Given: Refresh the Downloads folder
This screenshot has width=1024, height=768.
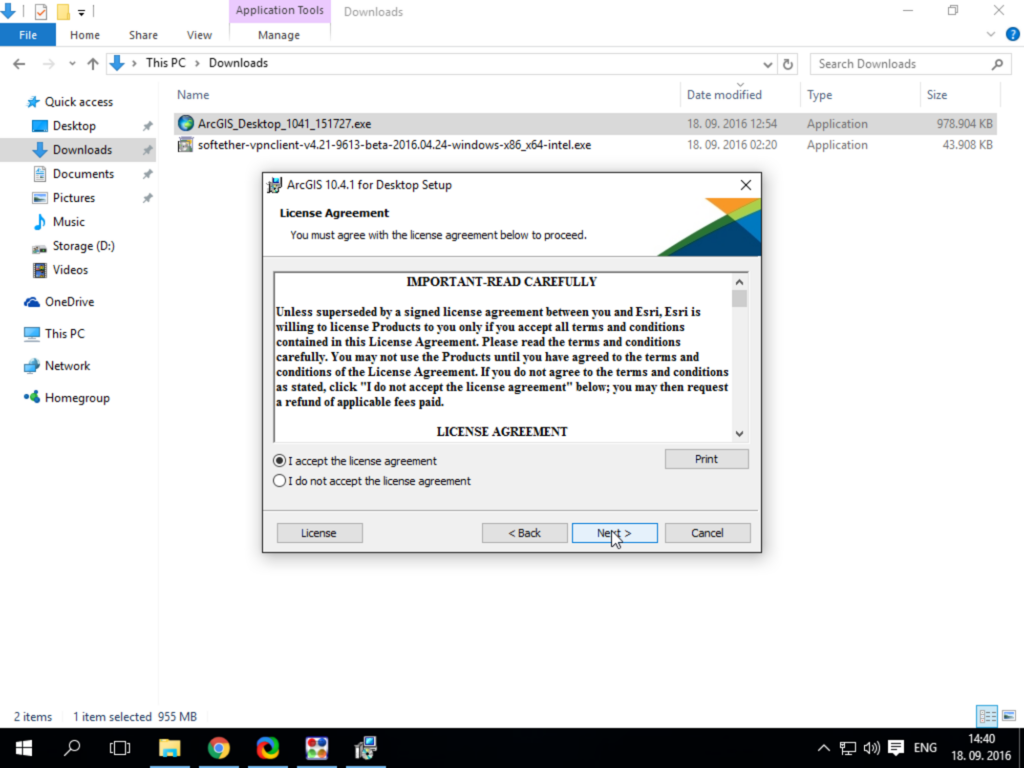Looking at the screenshot, I should 788,64.
